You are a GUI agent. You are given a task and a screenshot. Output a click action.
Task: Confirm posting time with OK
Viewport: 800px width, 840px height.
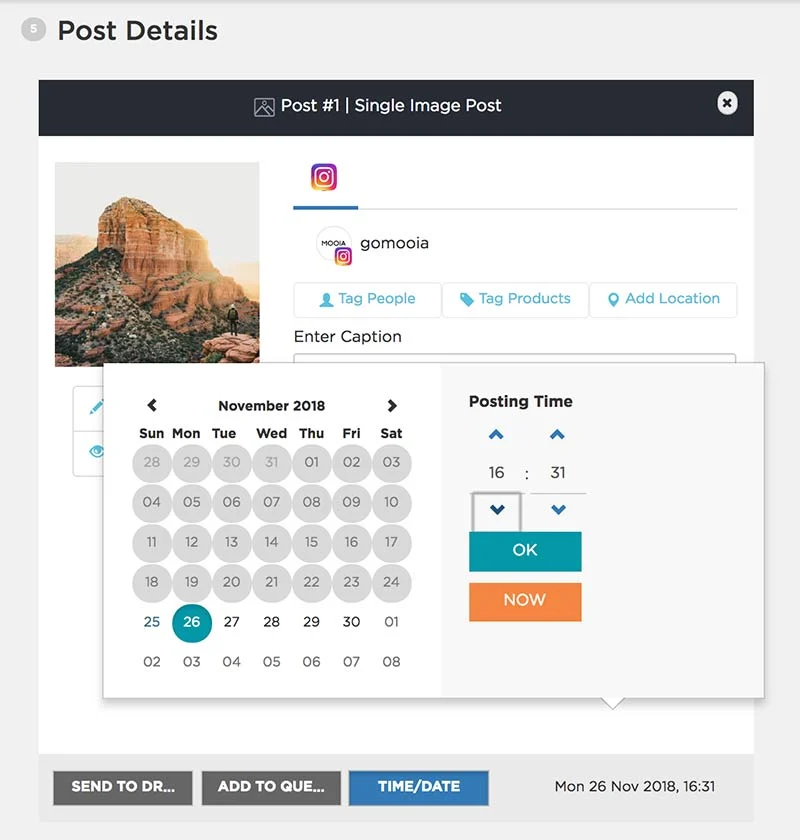(525, 551)
